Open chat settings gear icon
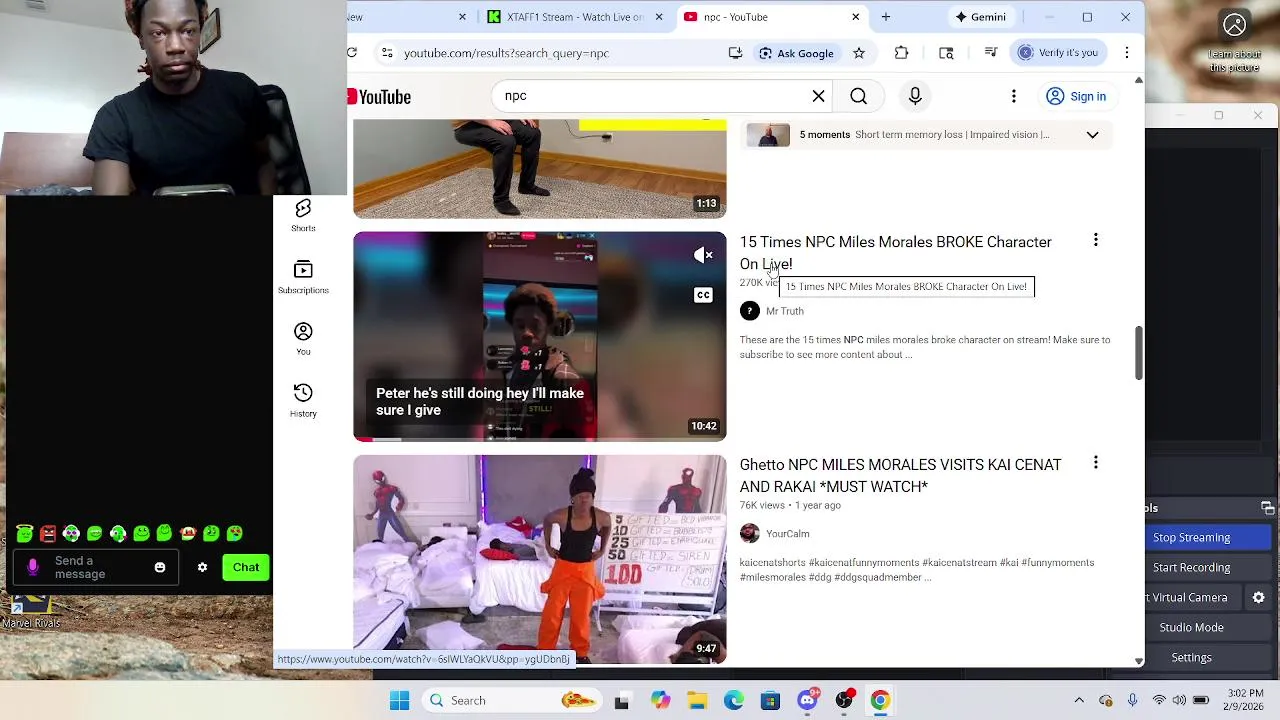The image size is (1280, 720). pyautogui.click(x=202, y=567)
